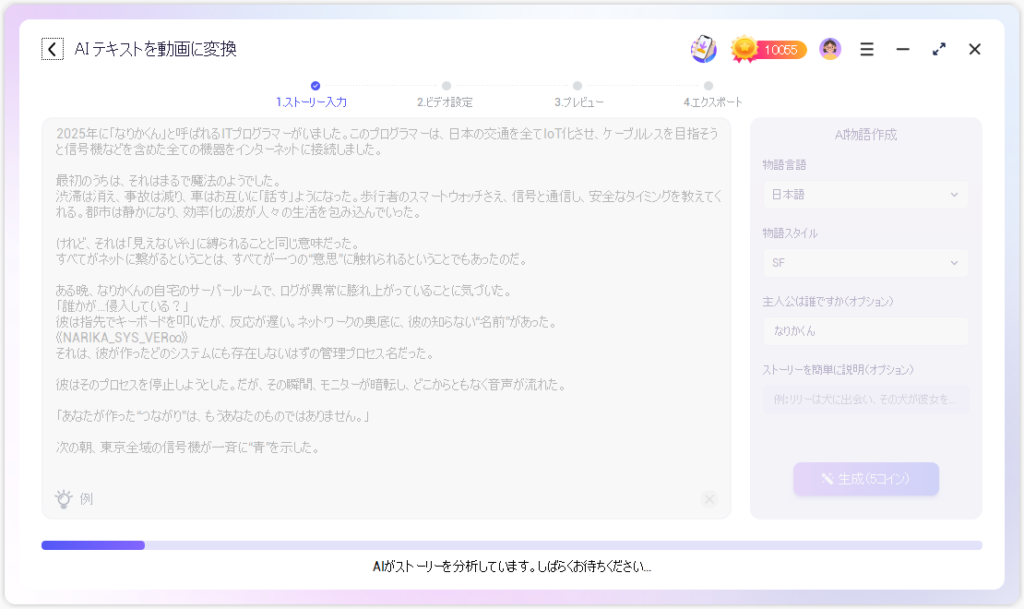Click the back arrow beside the title

tap(52, 49)
